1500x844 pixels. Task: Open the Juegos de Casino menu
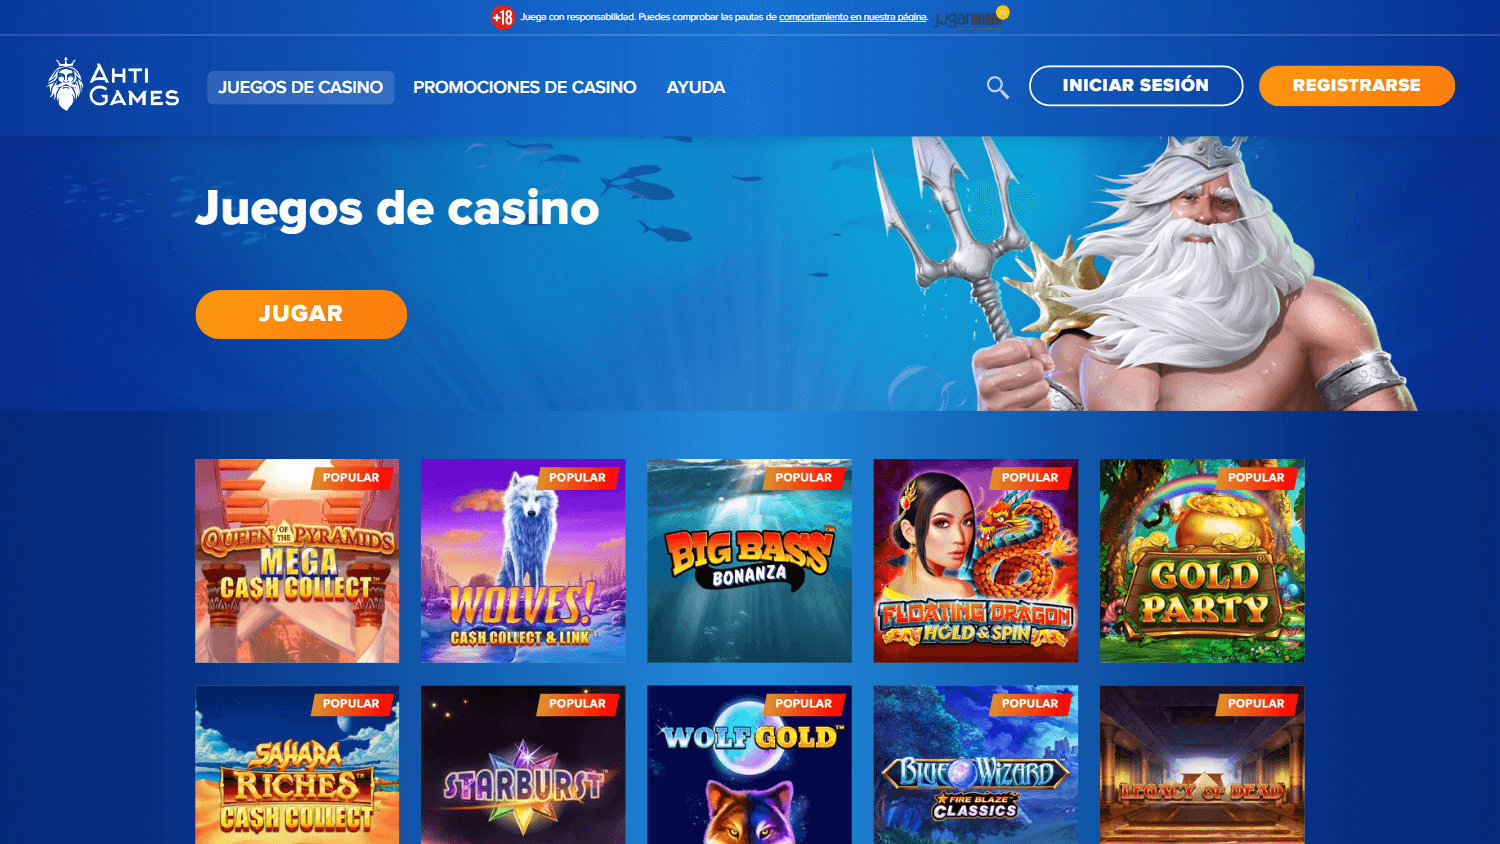[301, 88]
